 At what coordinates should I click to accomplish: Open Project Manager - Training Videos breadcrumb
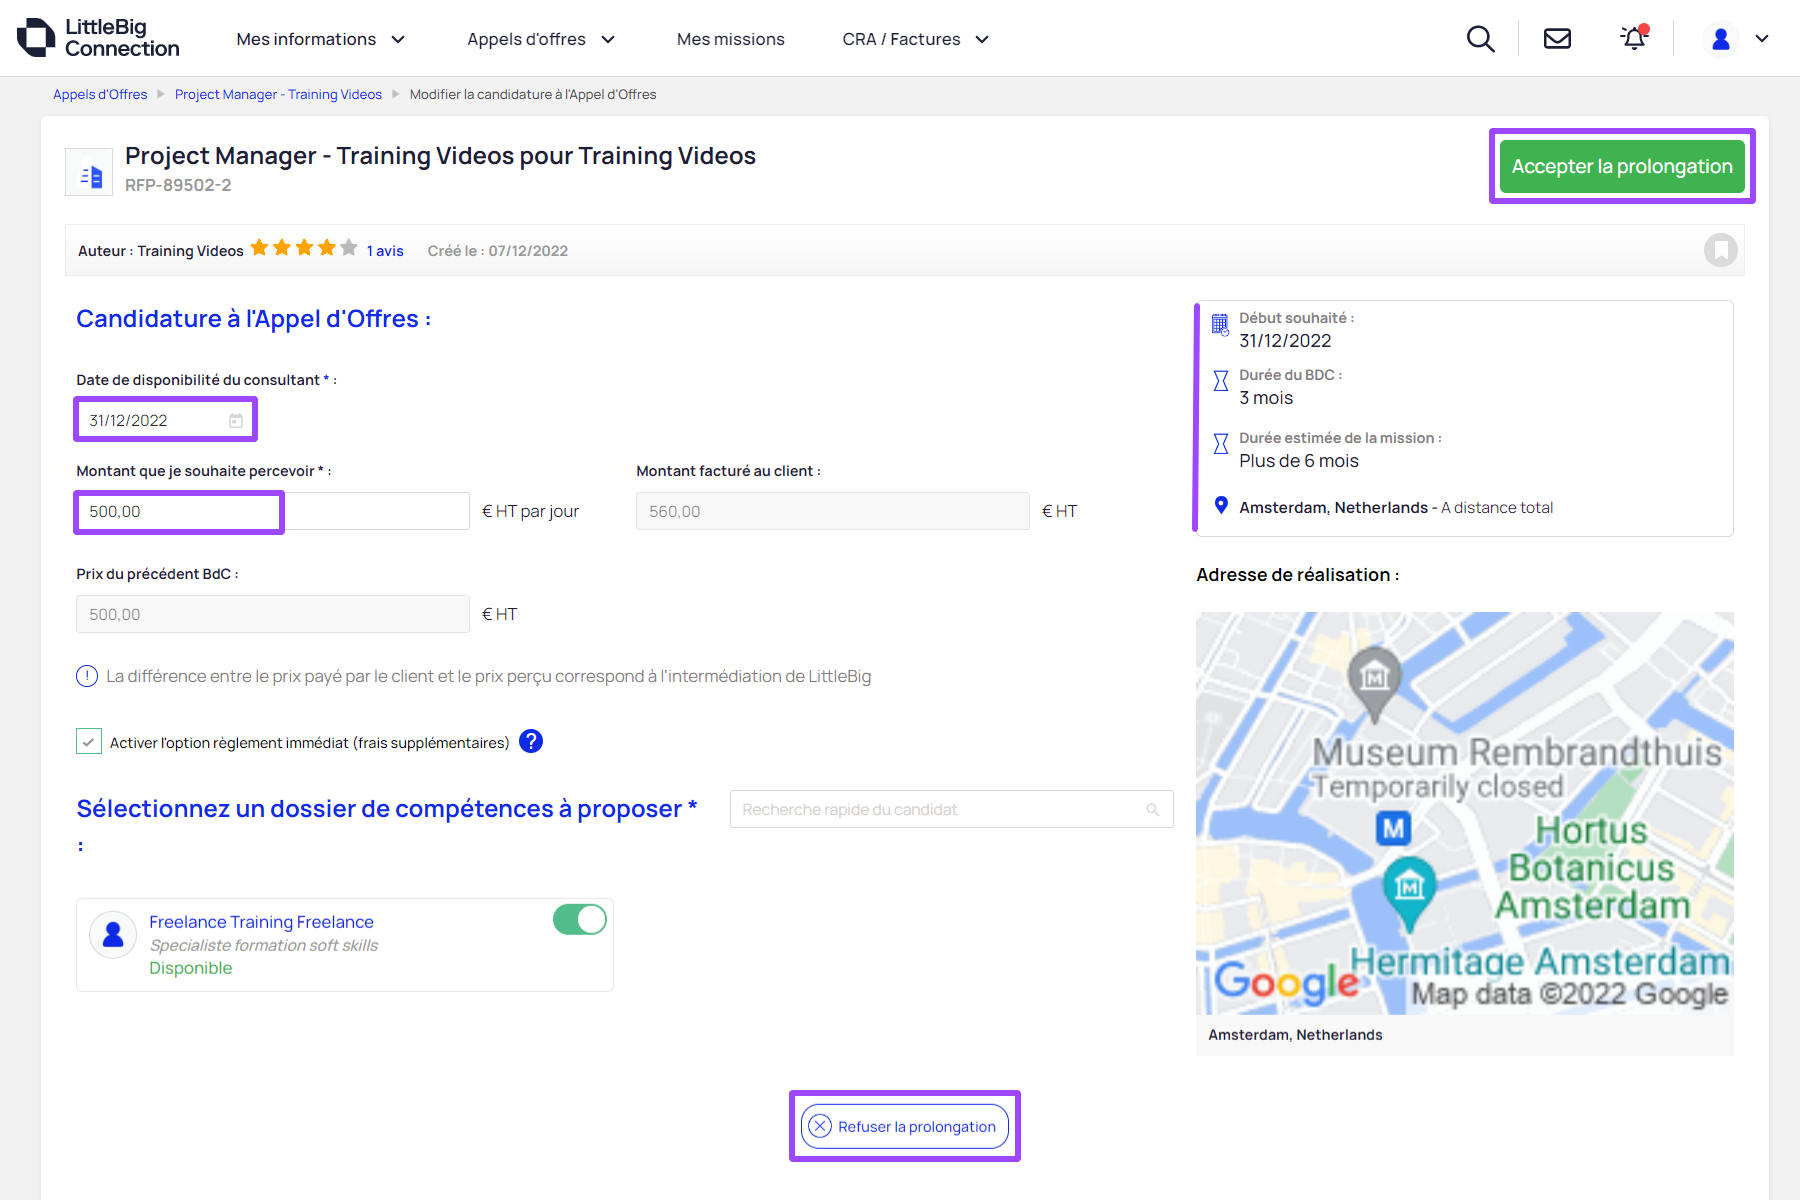click(x=278, y=94)
